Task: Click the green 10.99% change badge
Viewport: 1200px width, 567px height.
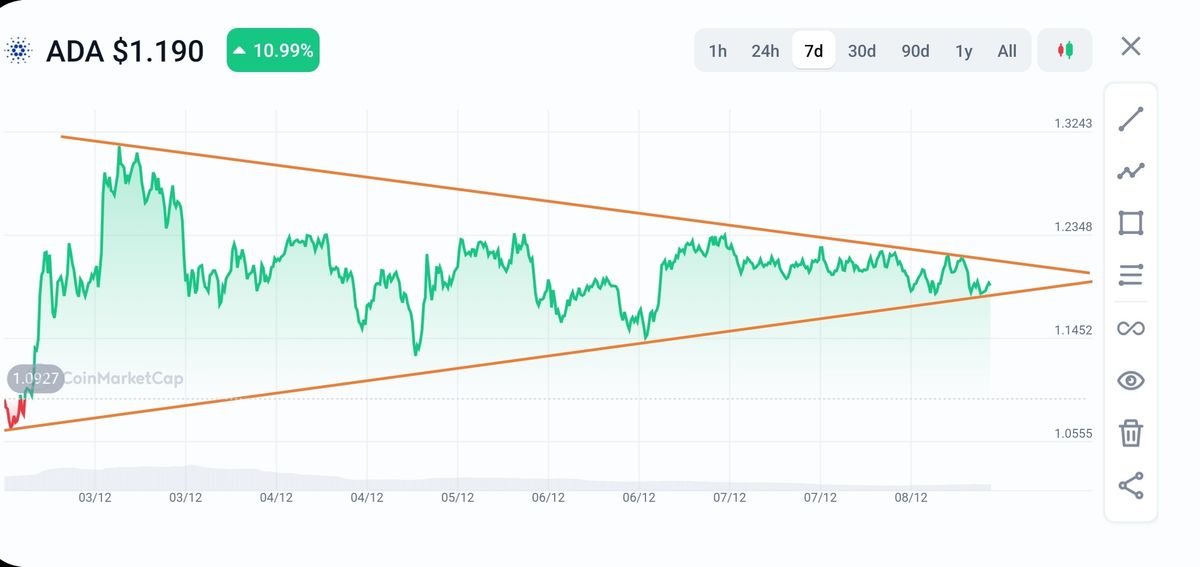Action: pyautogui.click(x=273, y=50)
